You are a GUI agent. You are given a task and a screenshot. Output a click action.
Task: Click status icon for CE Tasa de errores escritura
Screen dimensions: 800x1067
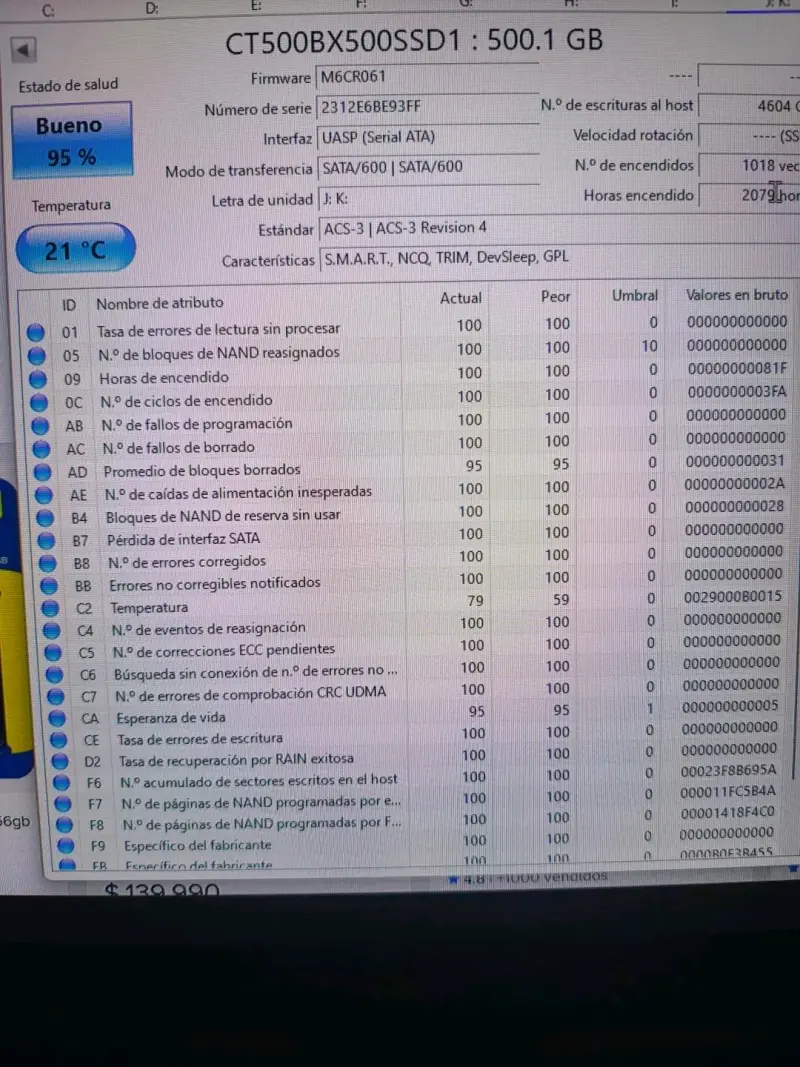click(x=59, y=740)
